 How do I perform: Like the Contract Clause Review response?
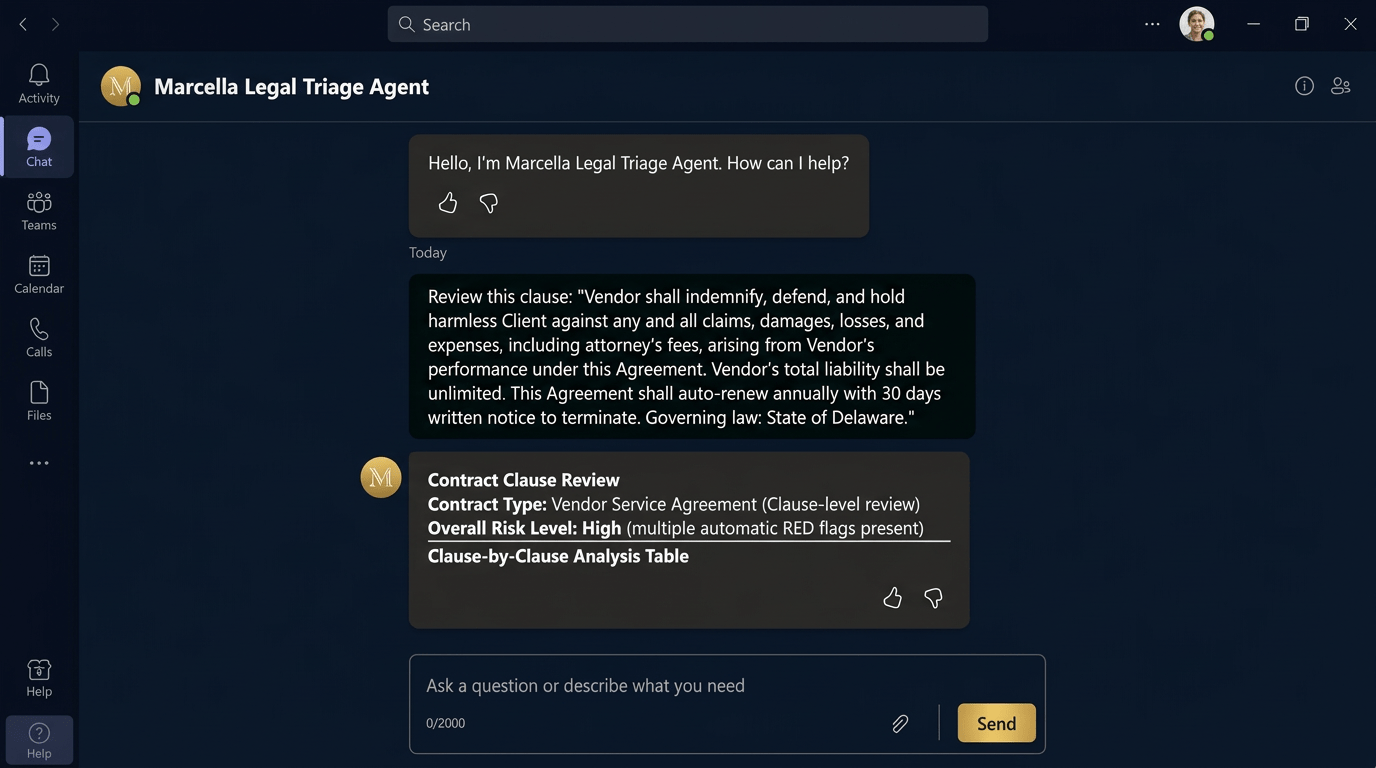[x=893, y=598]
